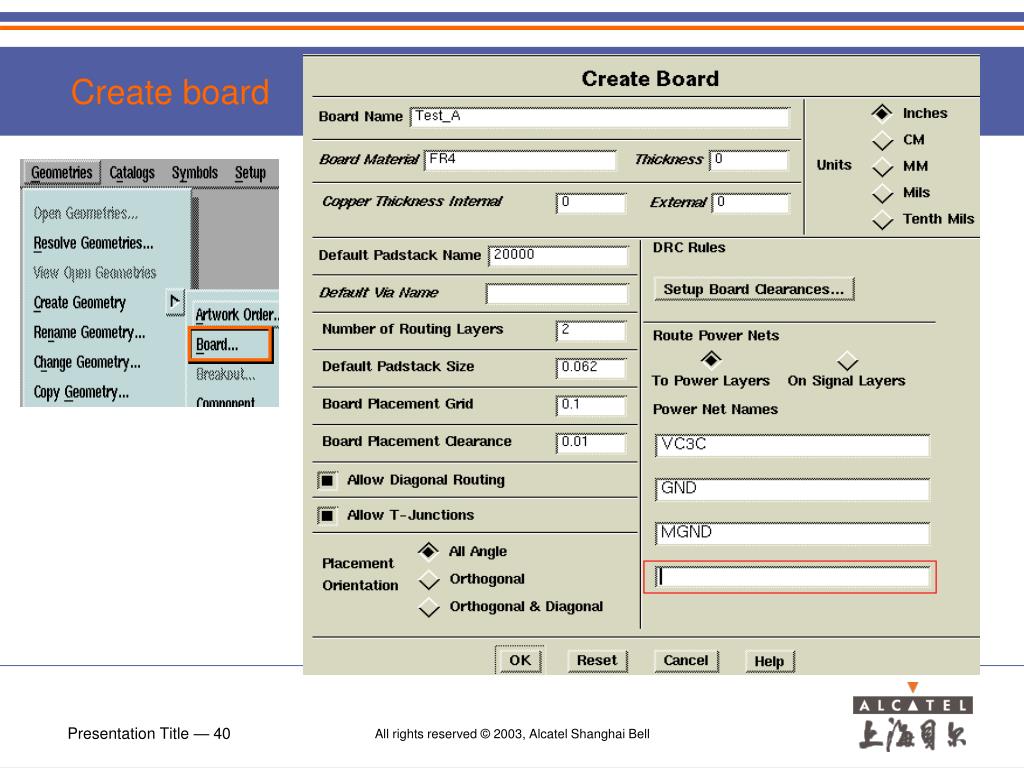Select Orthogonal placement orientation
Image resolution: width=1024 pixels, height=768 pixels.
(x=428, y=579)
